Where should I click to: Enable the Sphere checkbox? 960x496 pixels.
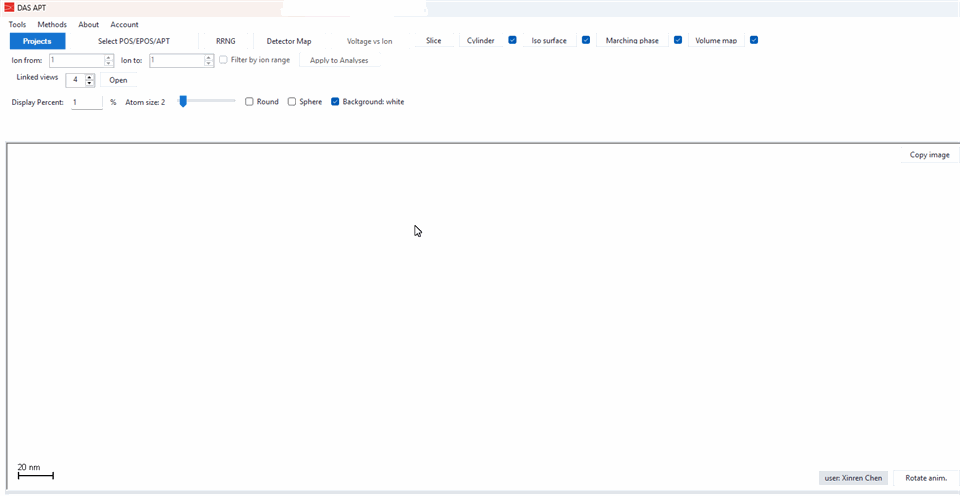(x=292, y=102)
